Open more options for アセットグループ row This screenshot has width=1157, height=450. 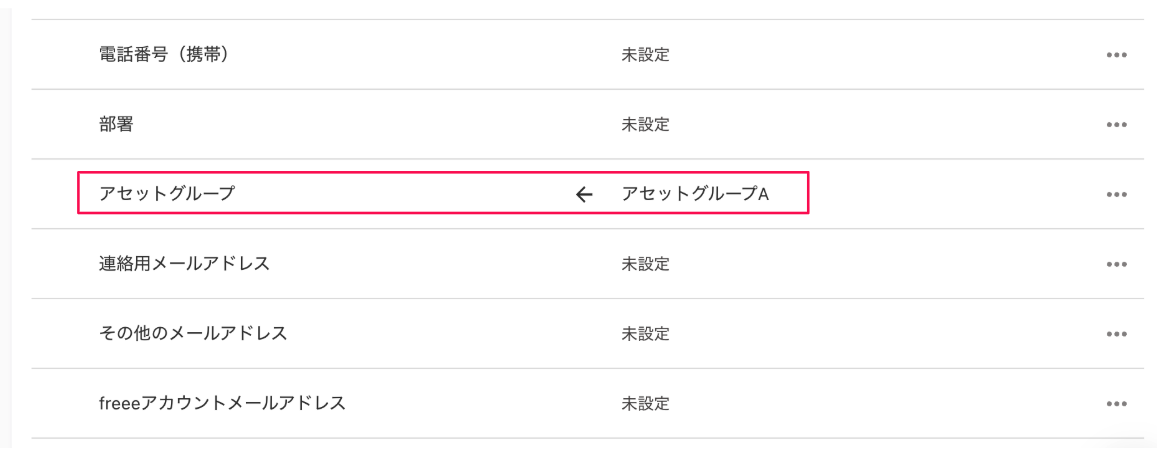point(1117,194)
